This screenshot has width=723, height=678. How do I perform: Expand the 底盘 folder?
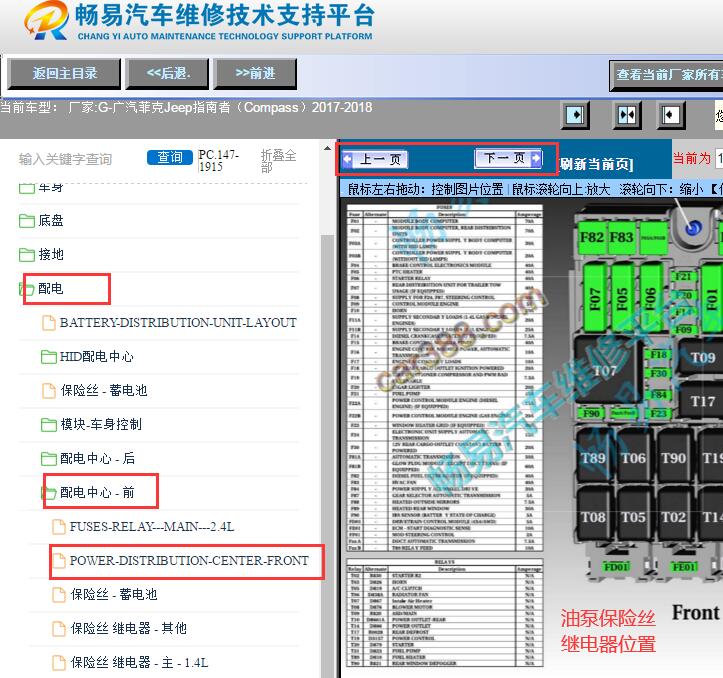click(51, 220)
